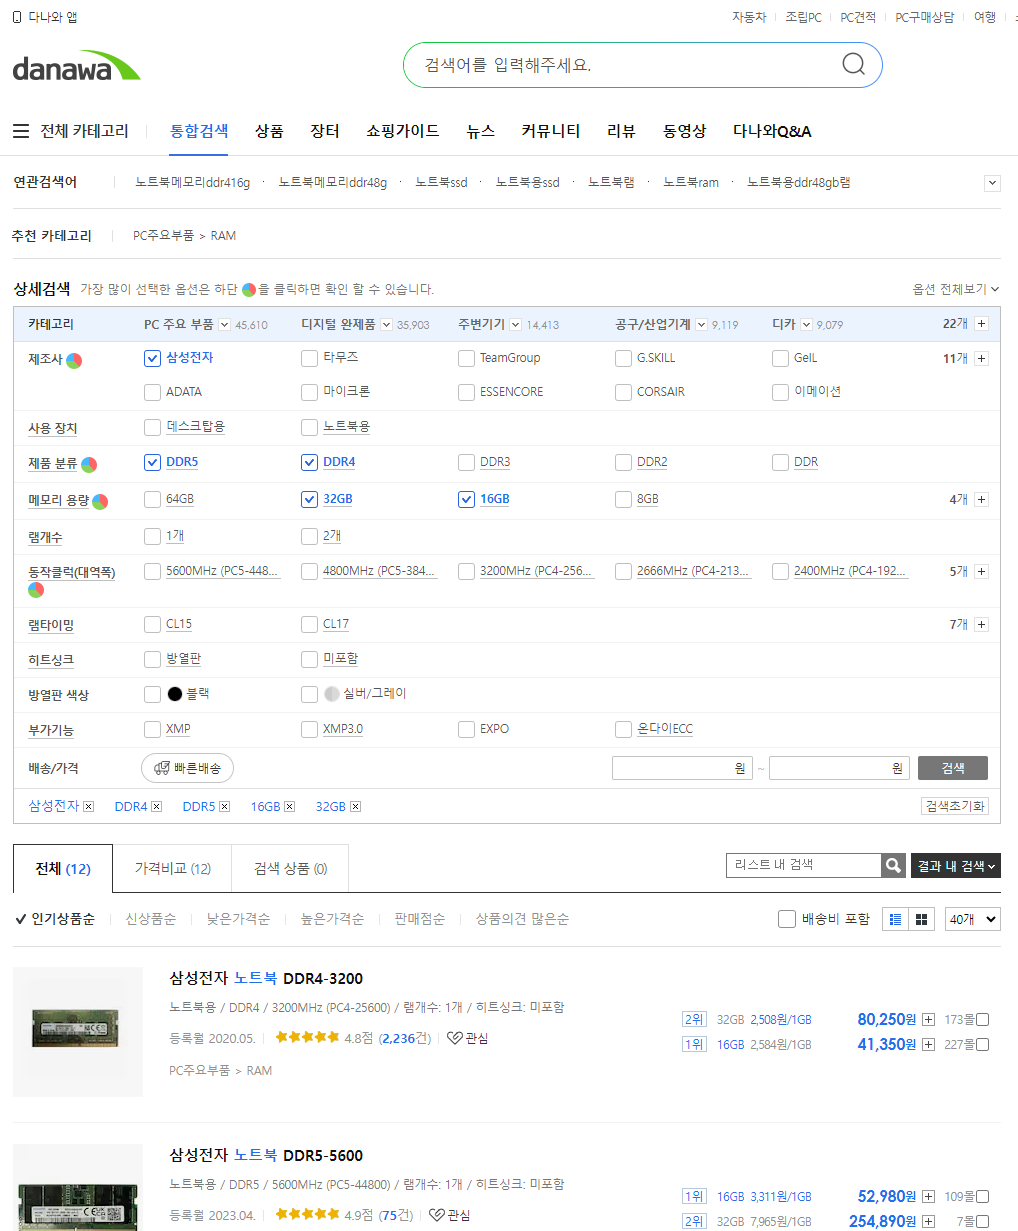Open the 쇼핑가이드 menu tab
1018x1231 pixels.
(x=403, y=131)
